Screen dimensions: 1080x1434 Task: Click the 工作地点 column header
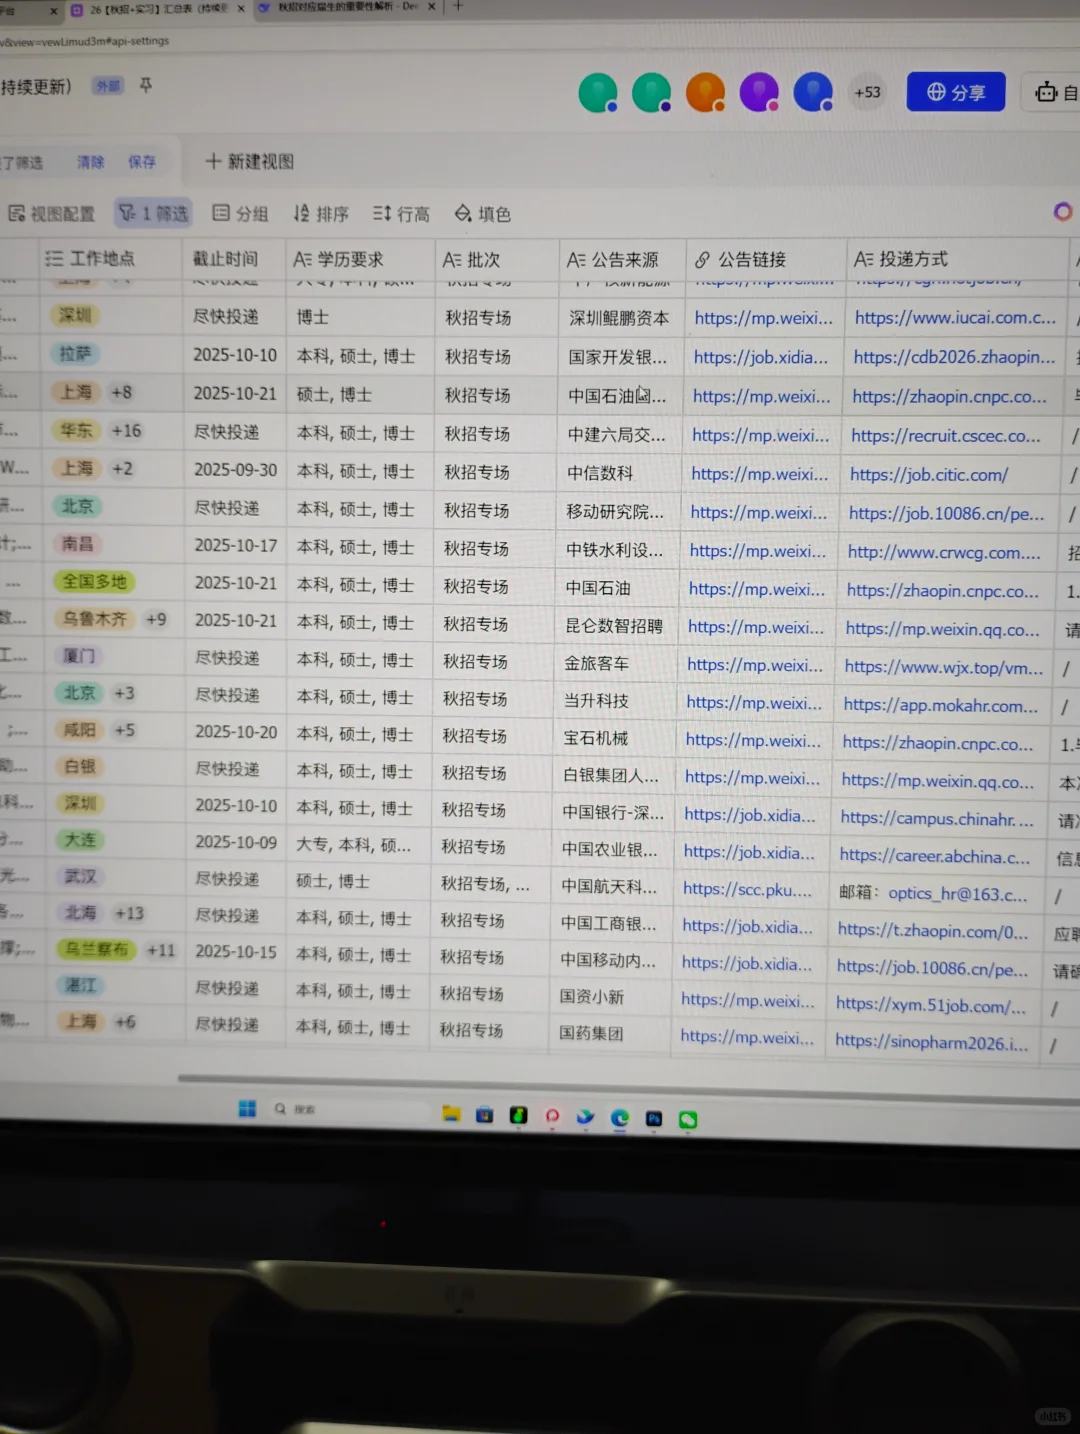point(112,258)
